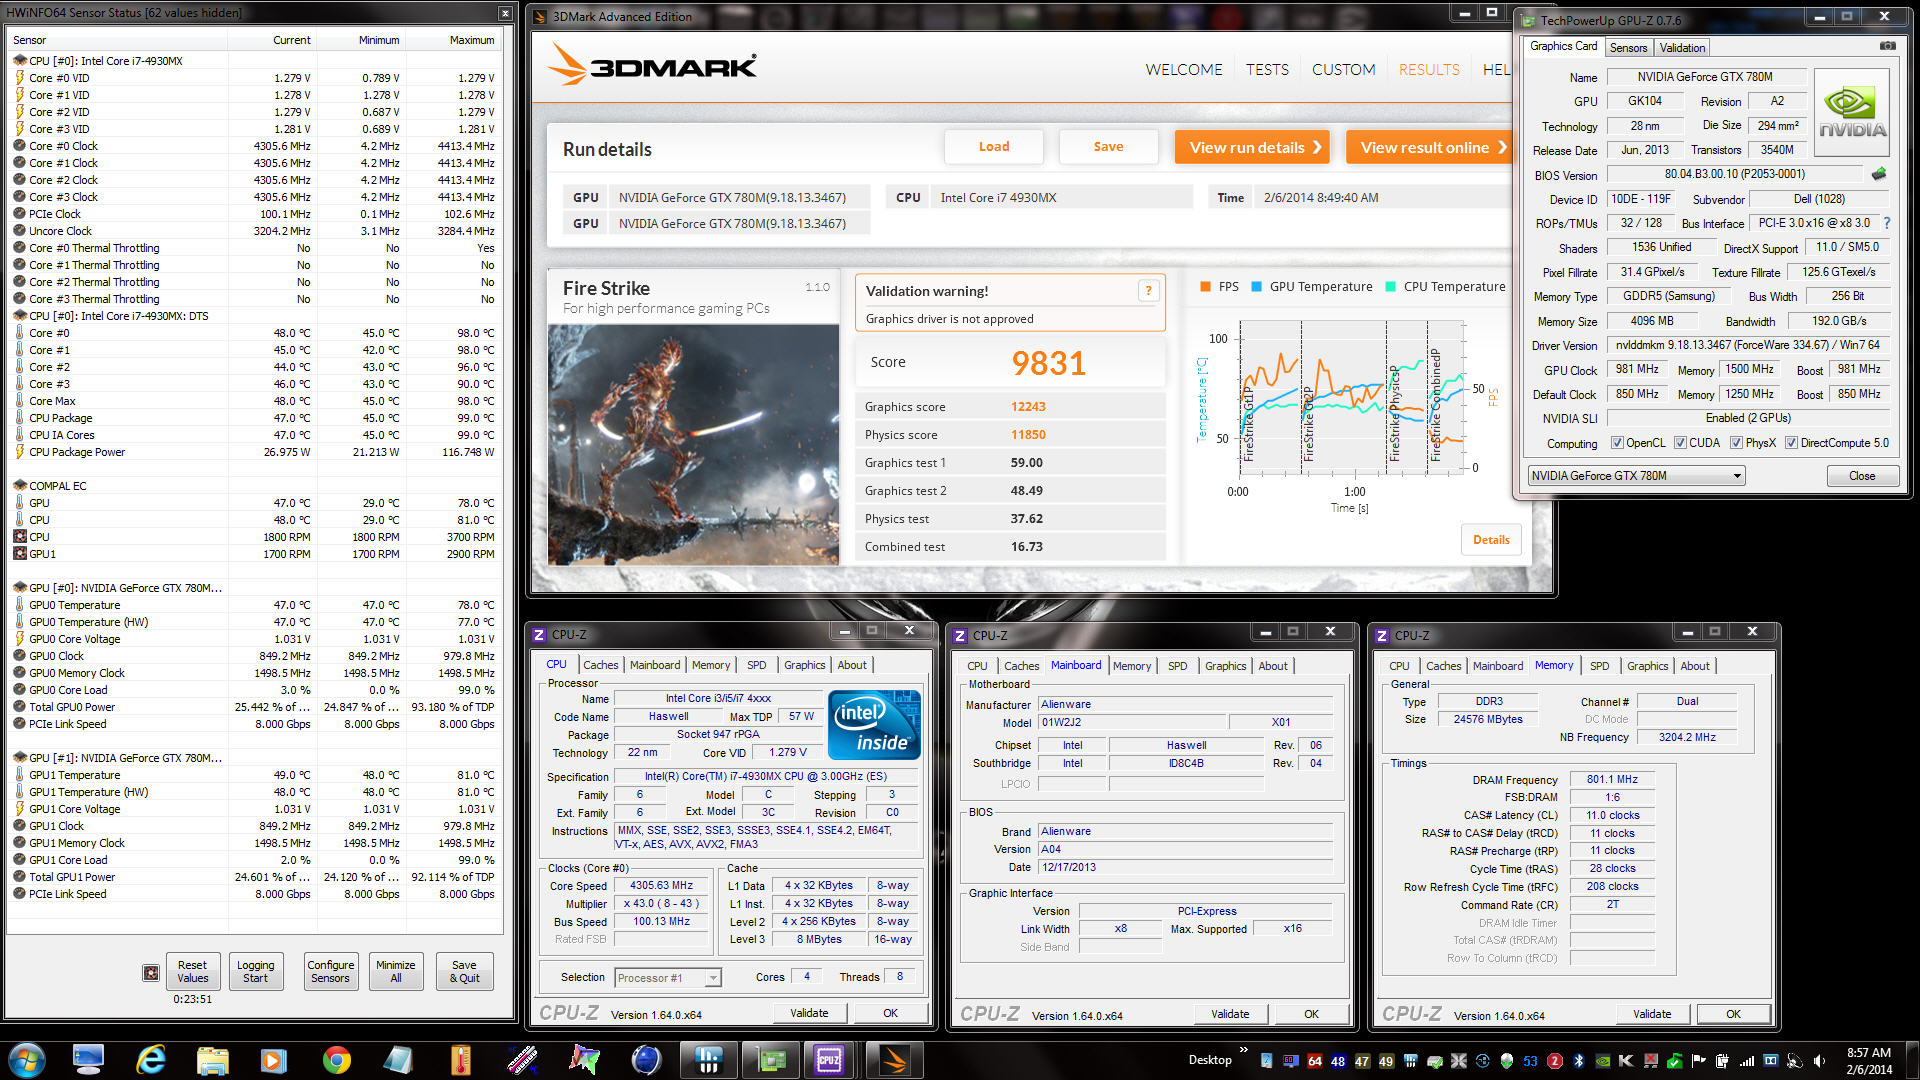The height and width of the screenshot is (1080, 1920).
Task: Launch Google Chrome from the taskbar
Action: tap(336, 1059)
